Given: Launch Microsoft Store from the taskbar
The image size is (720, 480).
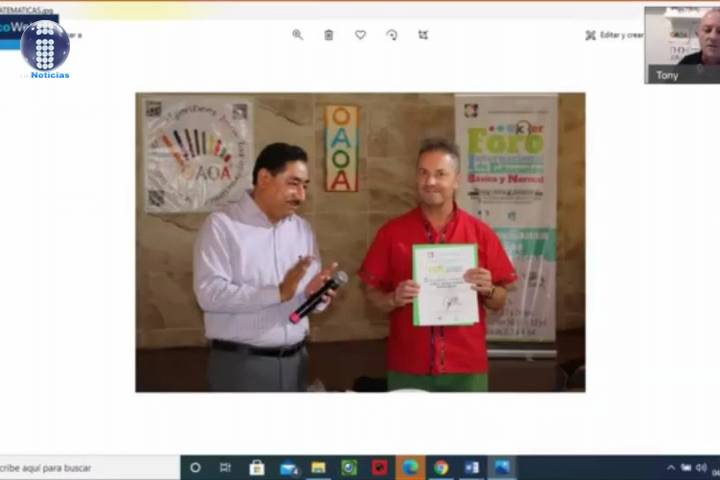Looking at the screenshot, I should point(257,468).
